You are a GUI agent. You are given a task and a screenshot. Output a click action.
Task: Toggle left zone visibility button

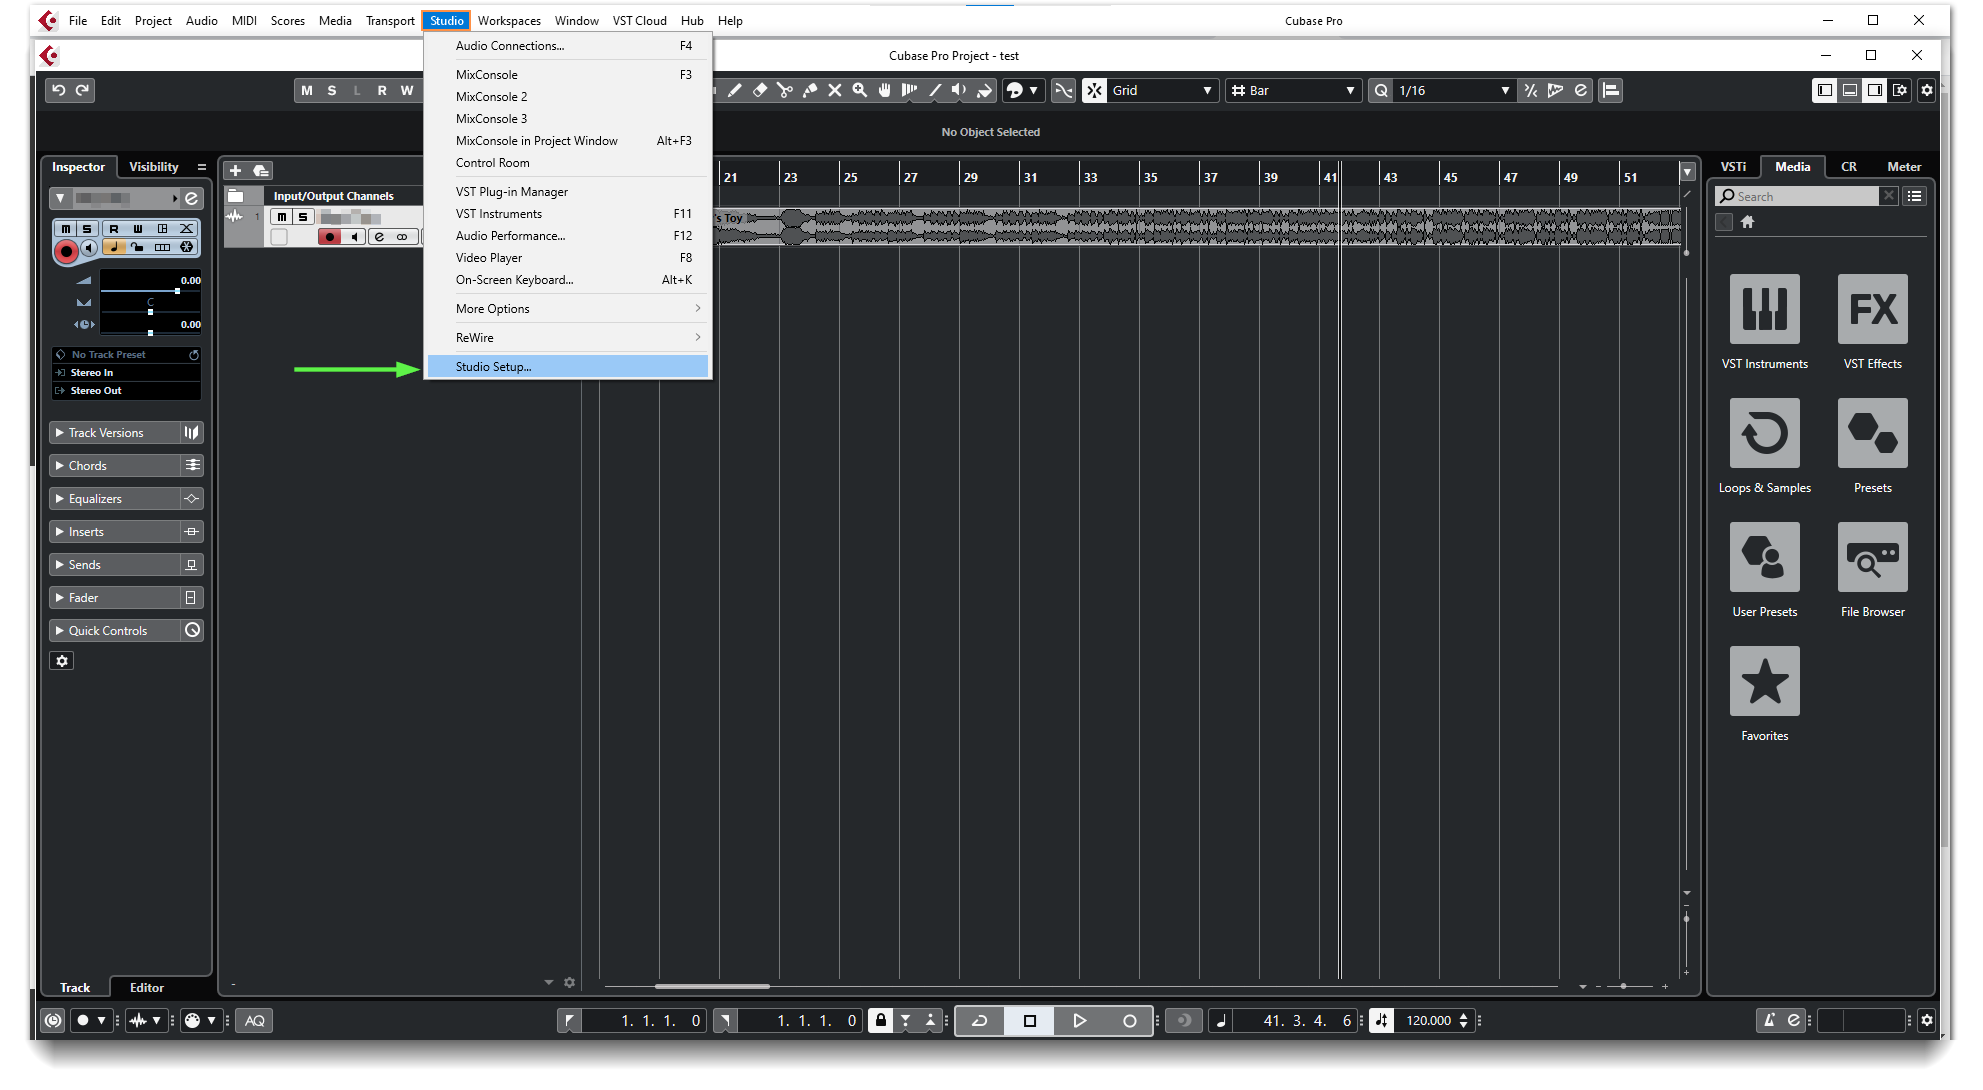[x=1825, y=91]
